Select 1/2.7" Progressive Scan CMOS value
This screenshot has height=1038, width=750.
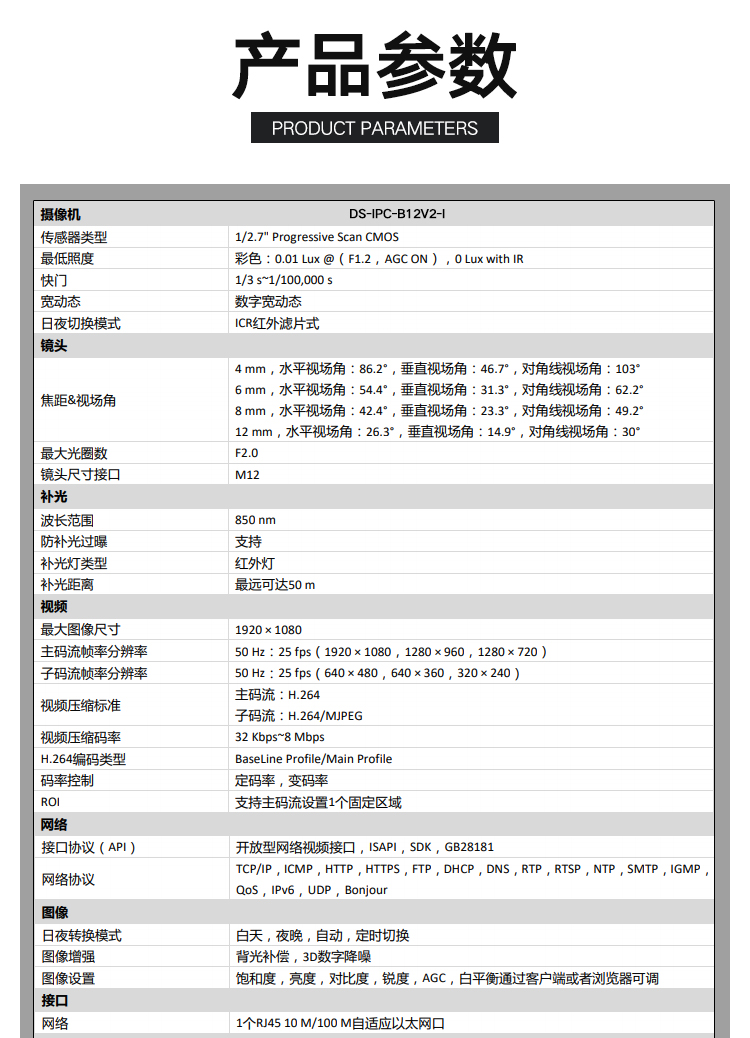[x=316, y=237]
